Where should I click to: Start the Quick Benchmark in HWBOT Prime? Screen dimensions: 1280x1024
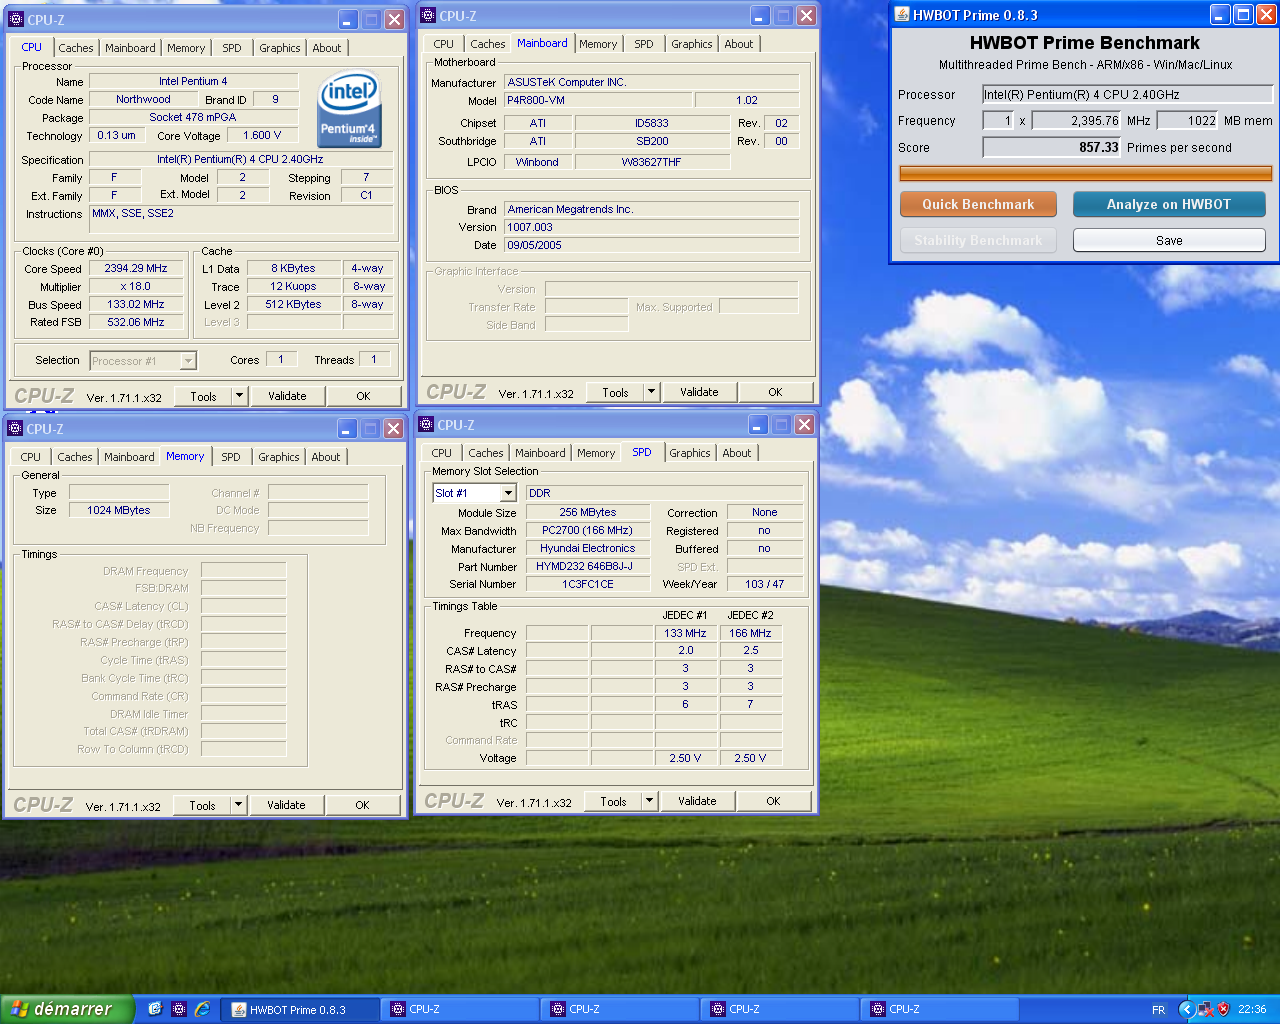[978, 204]
